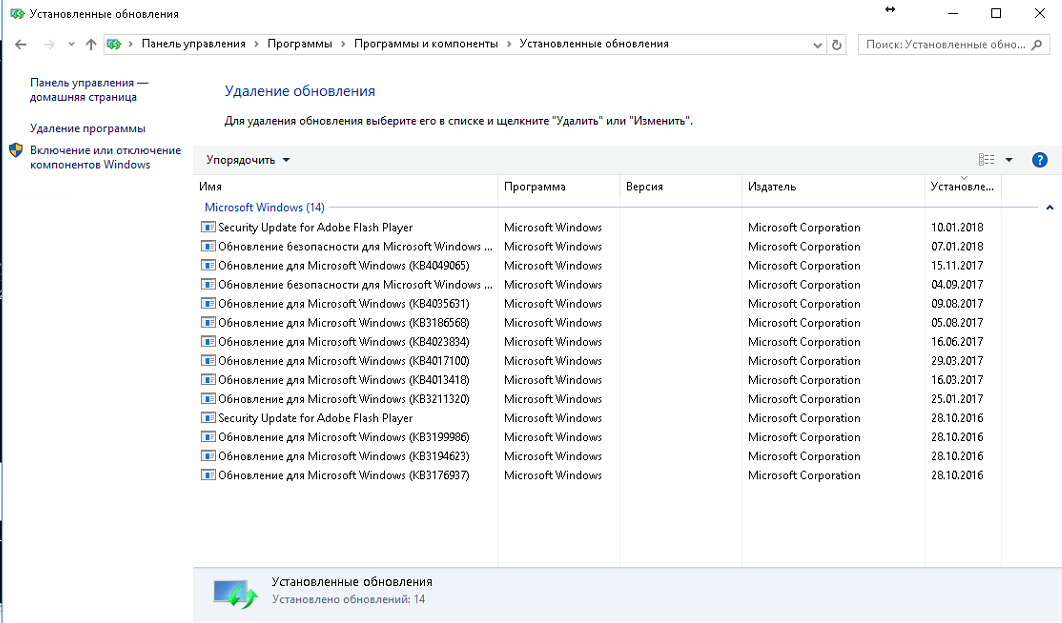Click icon of update KB3194623

pyautogui.click(x=208, y=456)
